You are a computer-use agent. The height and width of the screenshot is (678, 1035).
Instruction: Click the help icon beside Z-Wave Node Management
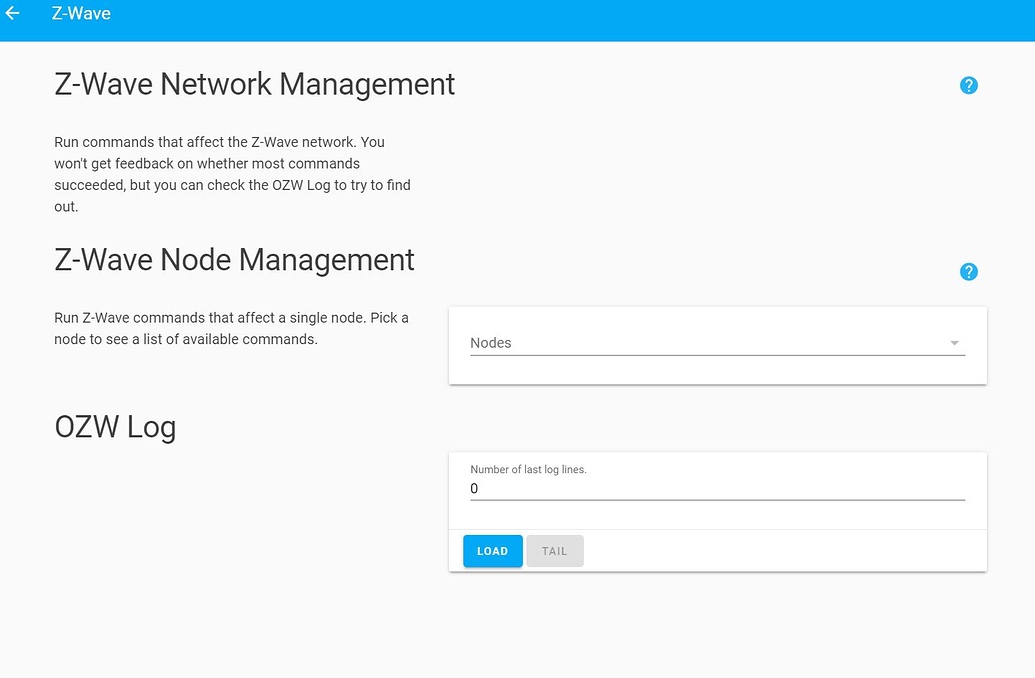[x=968, y=271]
